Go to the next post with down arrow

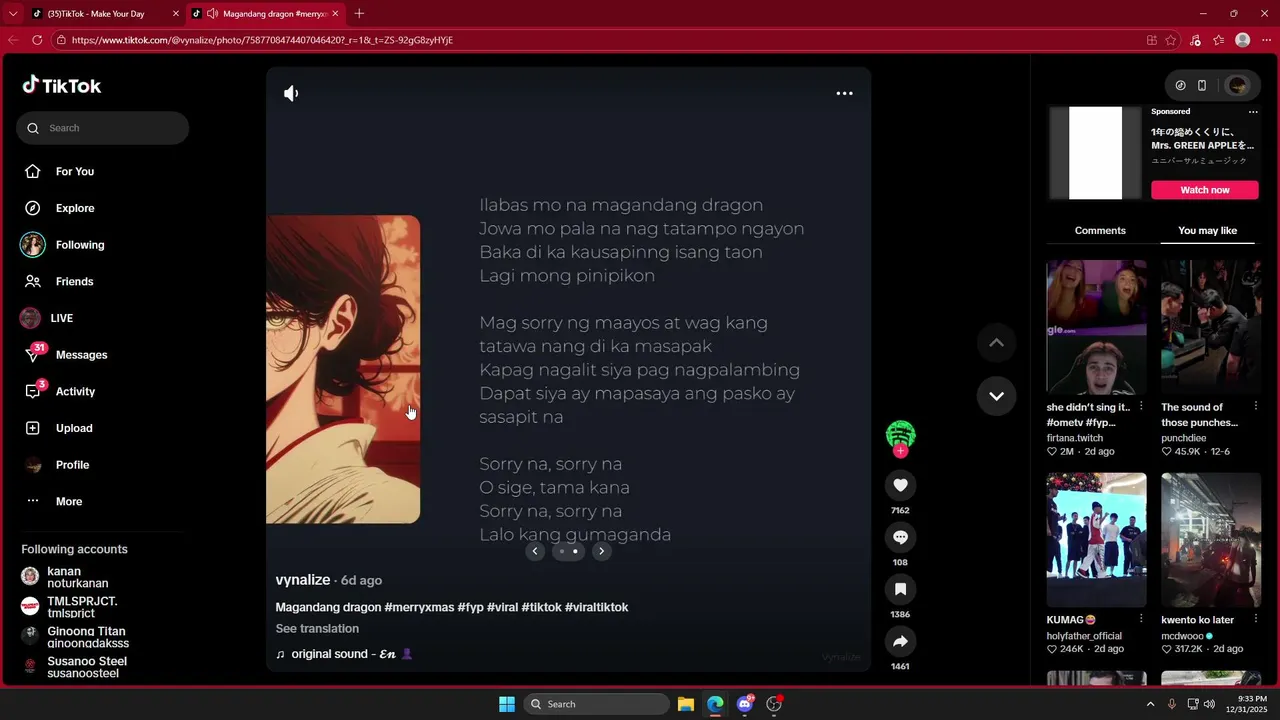click(x=996, y=396)
